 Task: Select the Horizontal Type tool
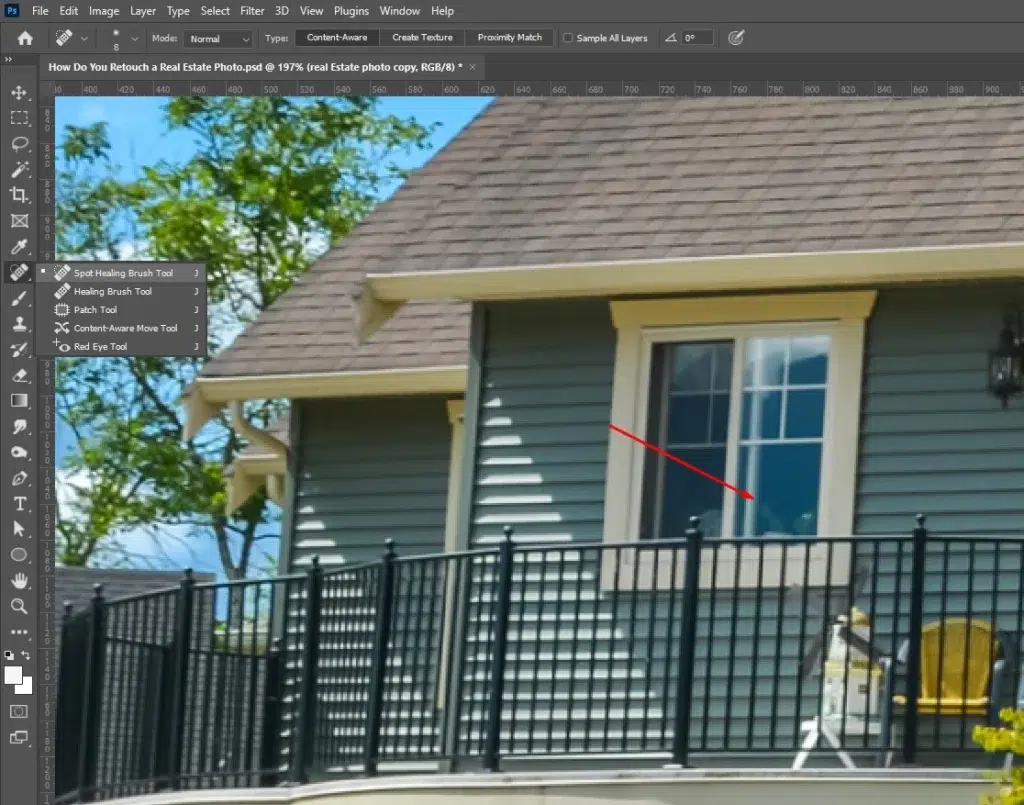click(x=18, y=503)
